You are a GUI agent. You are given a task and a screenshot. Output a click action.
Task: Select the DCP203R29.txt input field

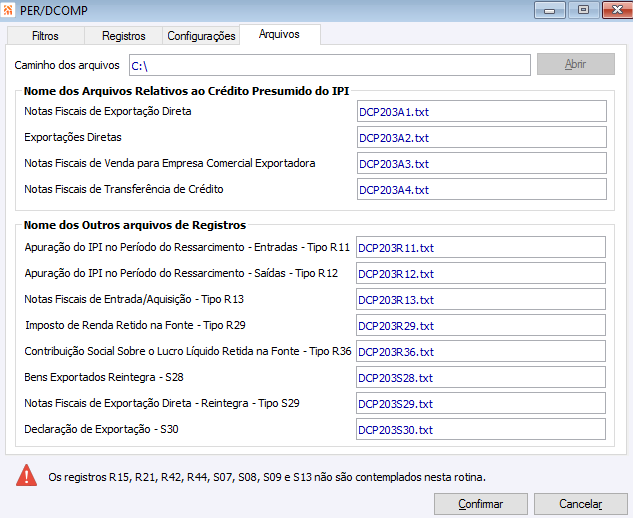pos(481,325)
